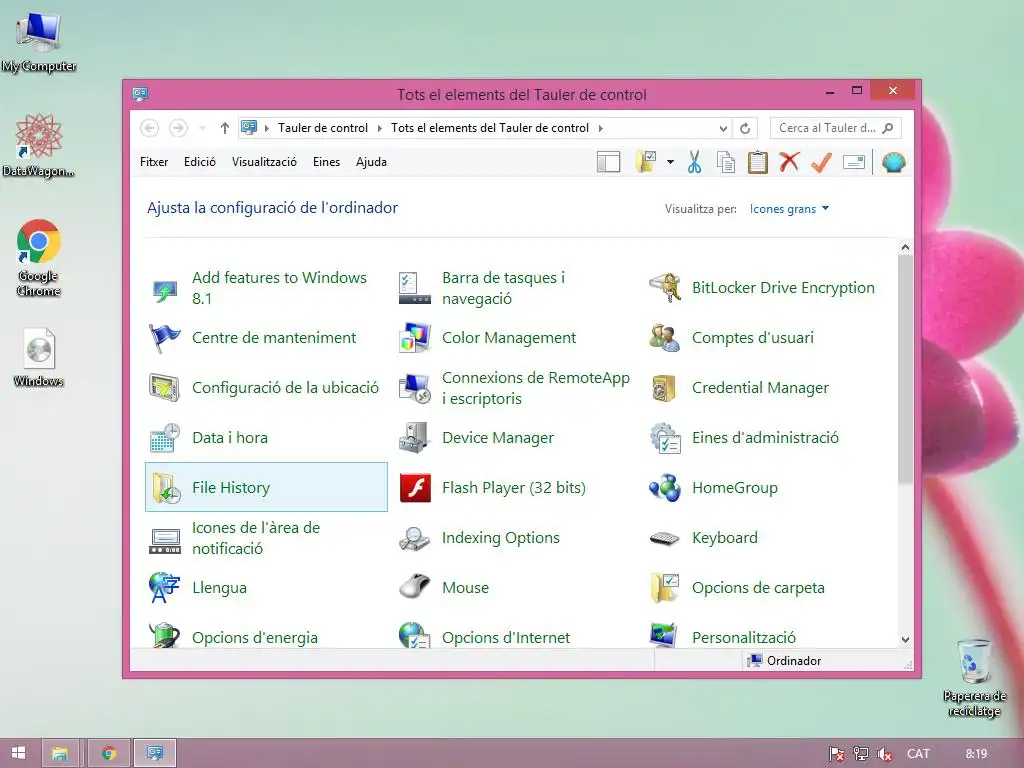Image resolution: width=1024 pixels, height=768 pixels.
Task: Click the red X Delete toolbar icon
Action: [x=789, y=161]
